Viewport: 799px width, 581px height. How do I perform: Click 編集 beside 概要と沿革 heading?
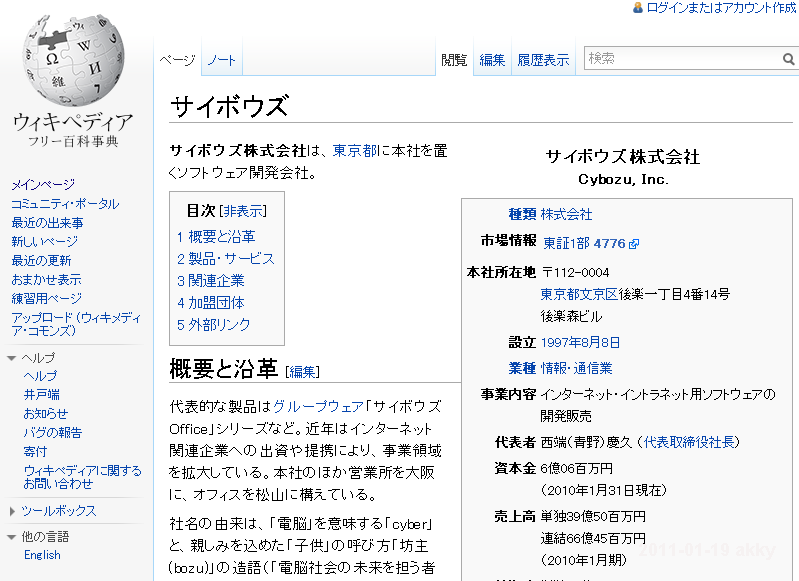point(303,371)
